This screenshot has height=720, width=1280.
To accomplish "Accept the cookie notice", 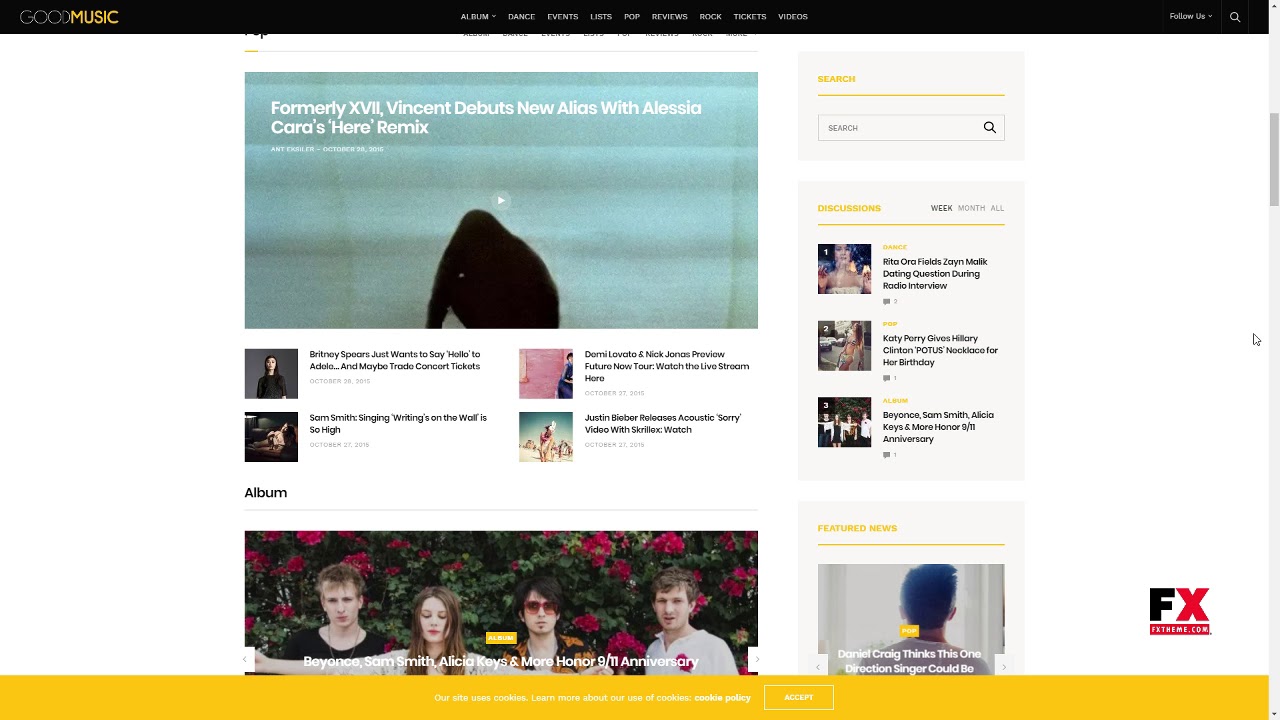I will (799, 697).
